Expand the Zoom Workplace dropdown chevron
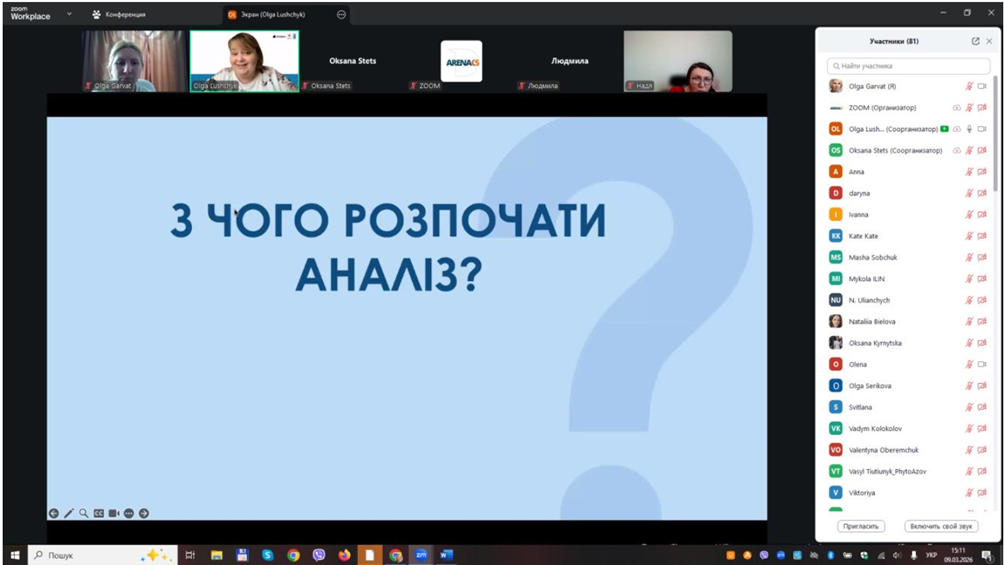1004x565 pixels. tap(69, 14)
